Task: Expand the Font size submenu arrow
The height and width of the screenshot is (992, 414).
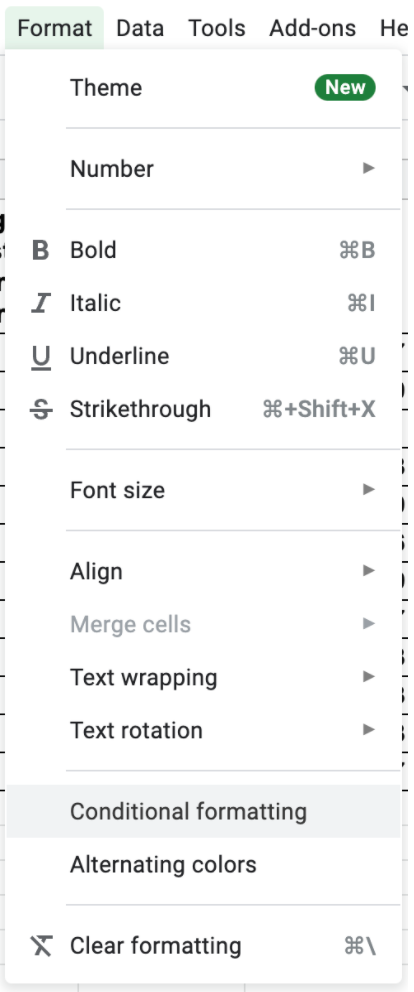Action: pyautogui.click(x=368, y=489)
